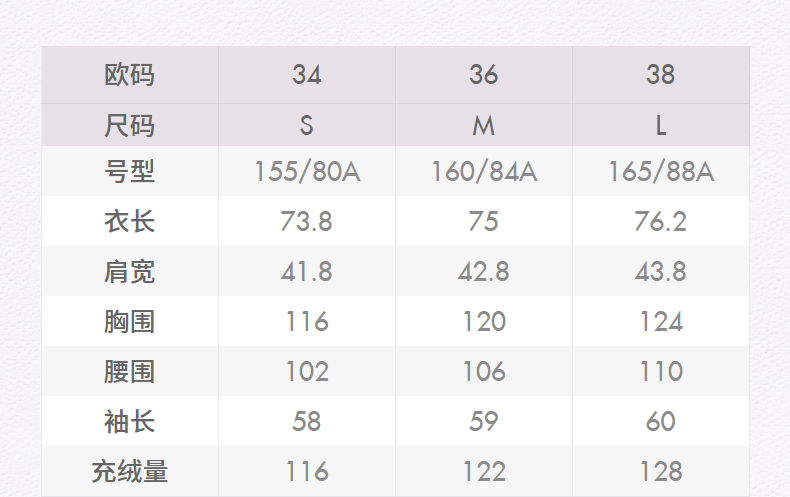
Task: Click the 袖长 row label
Action: (130, 421)
